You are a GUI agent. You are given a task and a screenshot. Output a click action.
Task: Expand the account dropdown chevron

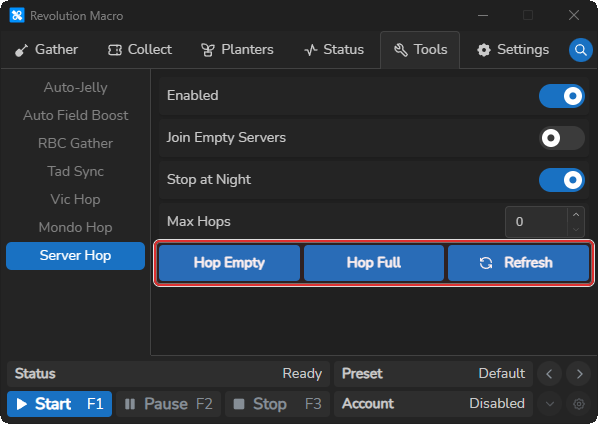(x=550, y=404)
